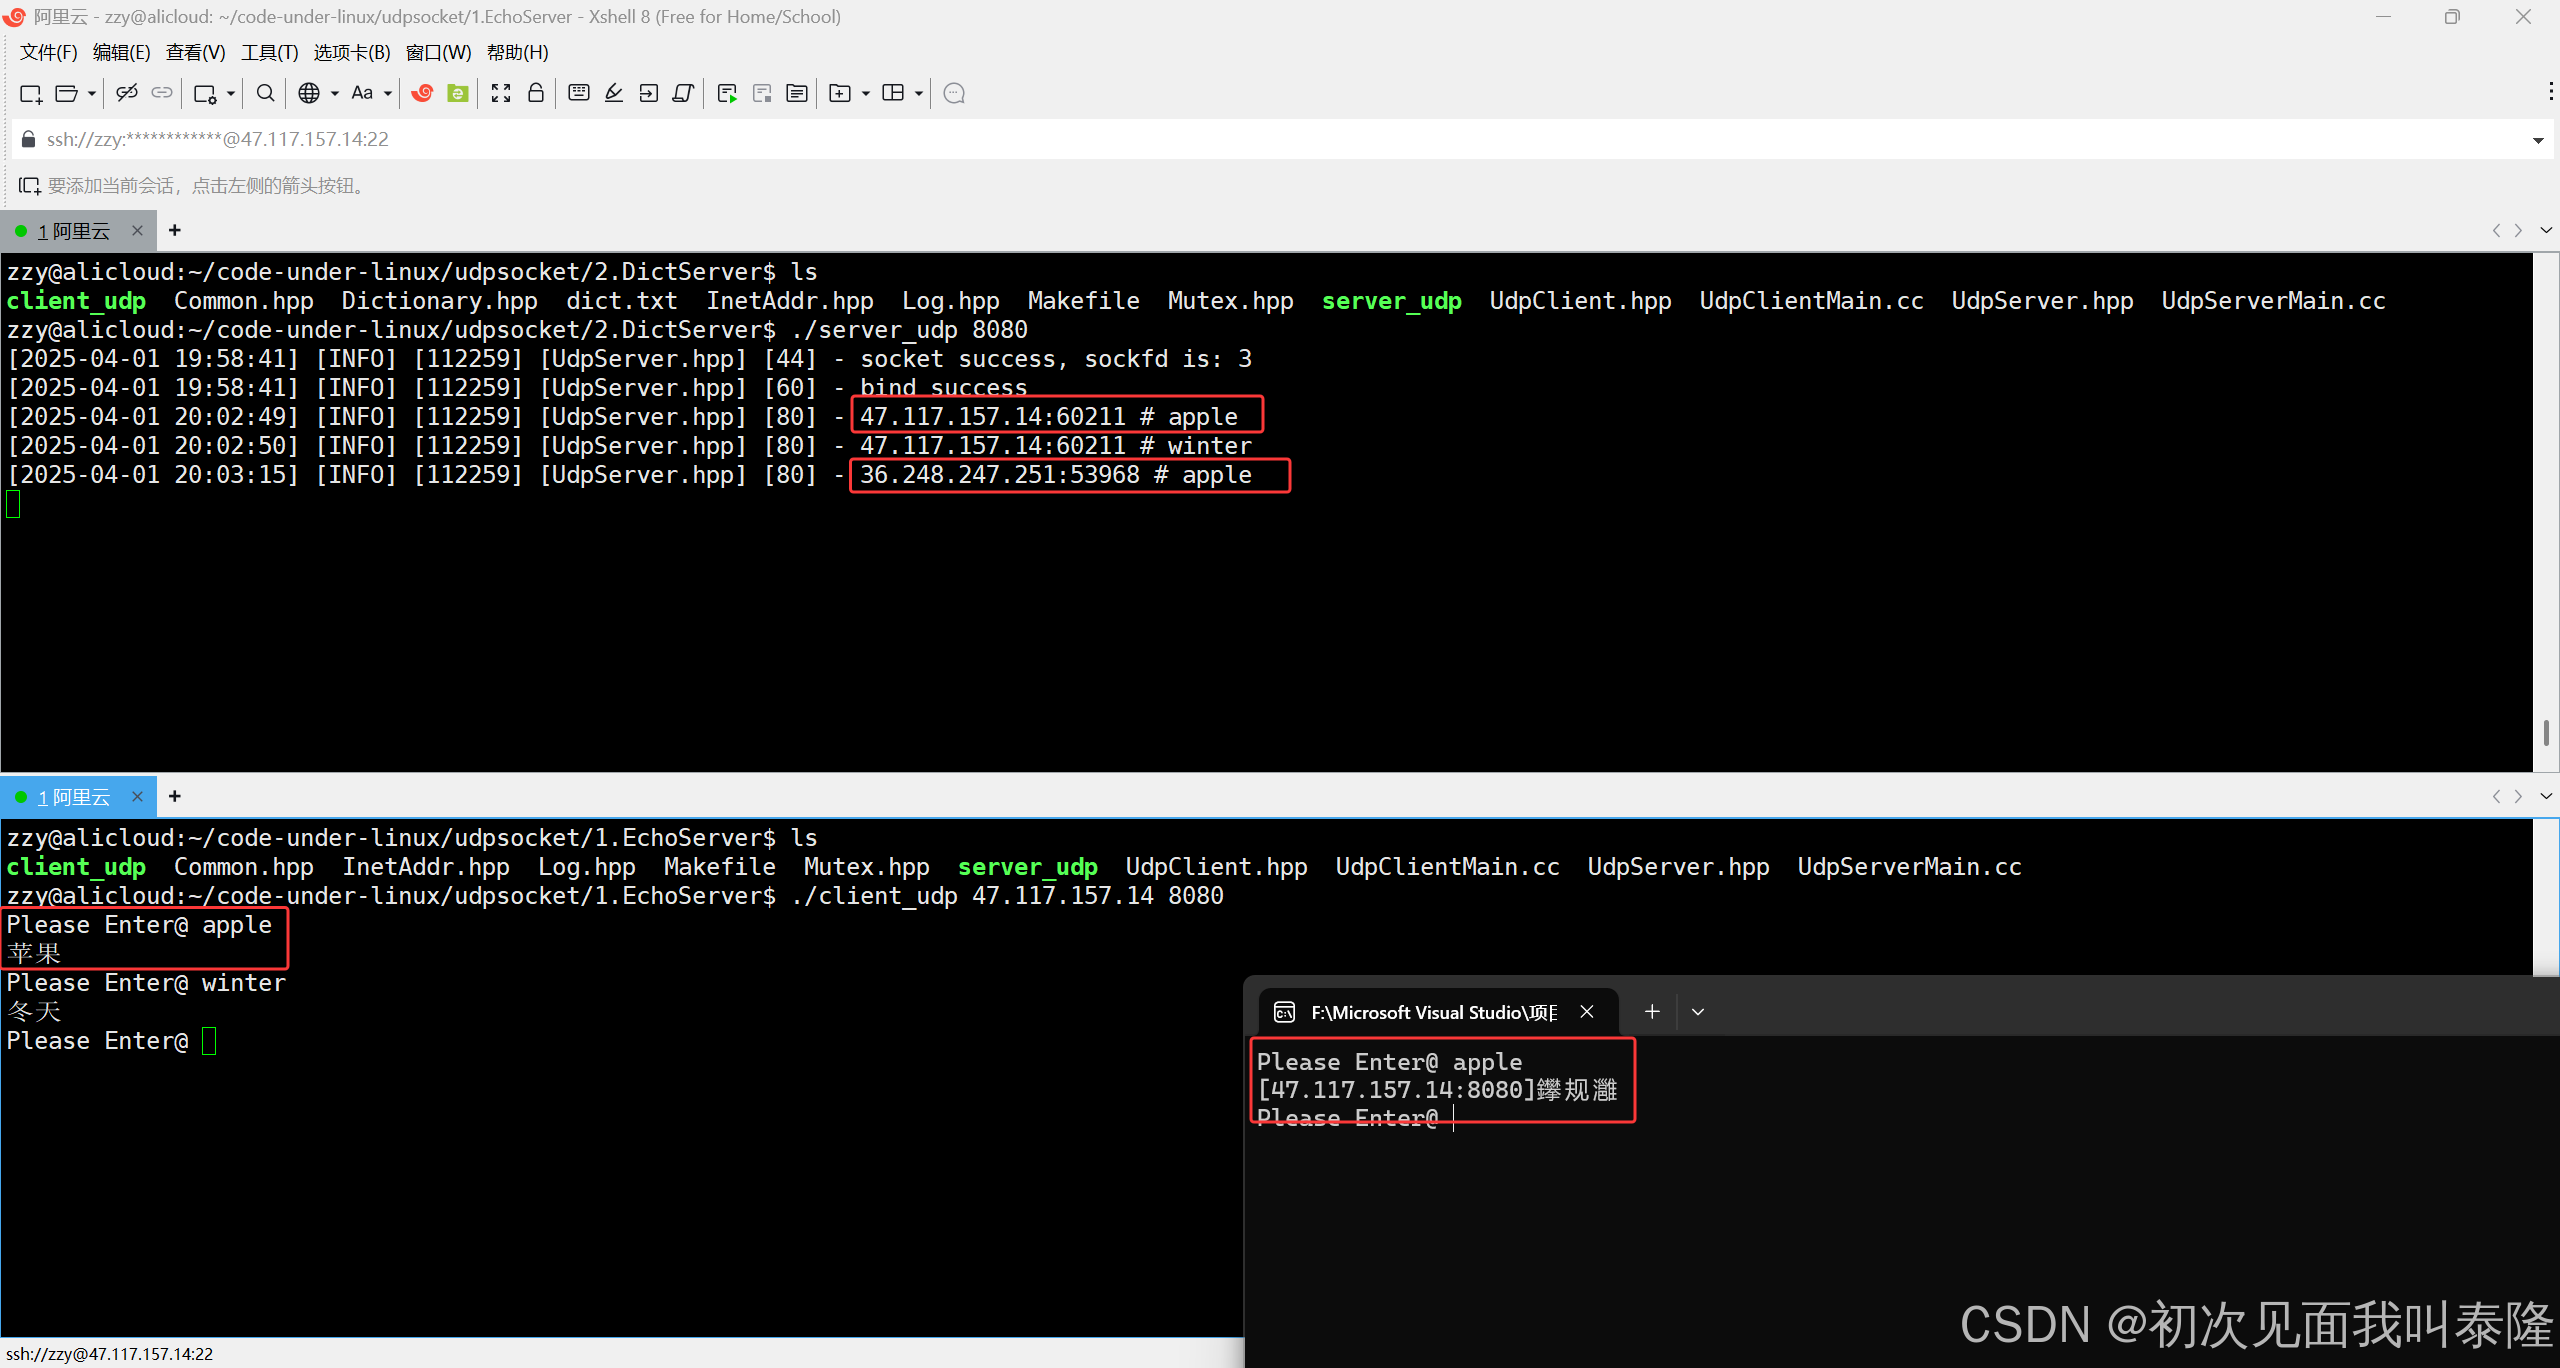Viewport: 2560px width, 1368px height.
Task: Select the upper pane 阿里云 tab
Action: point(78,231)
